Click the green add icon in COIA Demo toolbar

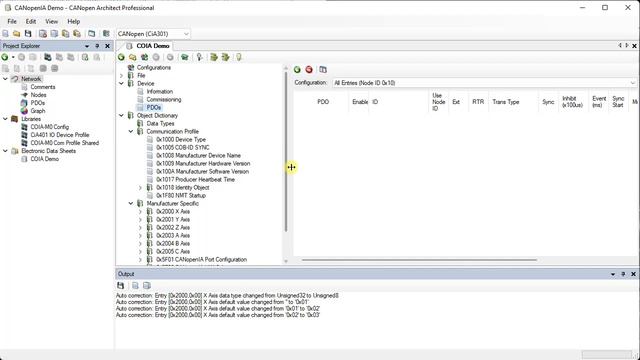pos(121,57)
